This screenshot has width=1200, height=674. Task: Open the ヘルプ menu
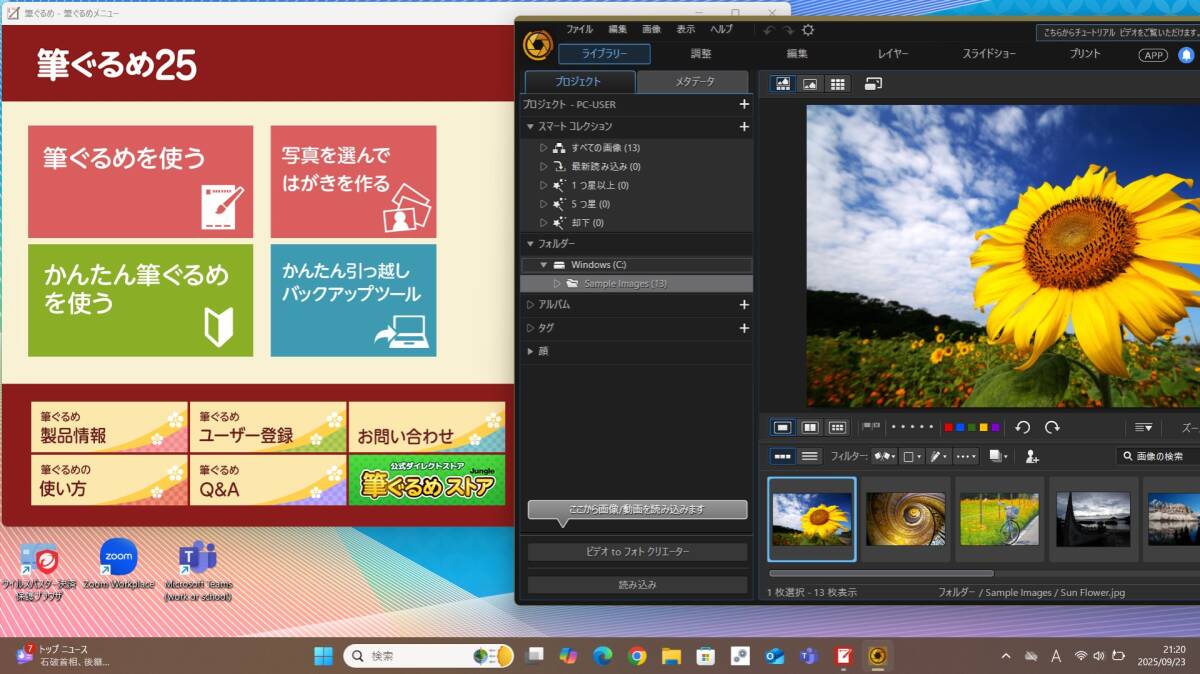point(721,30)
